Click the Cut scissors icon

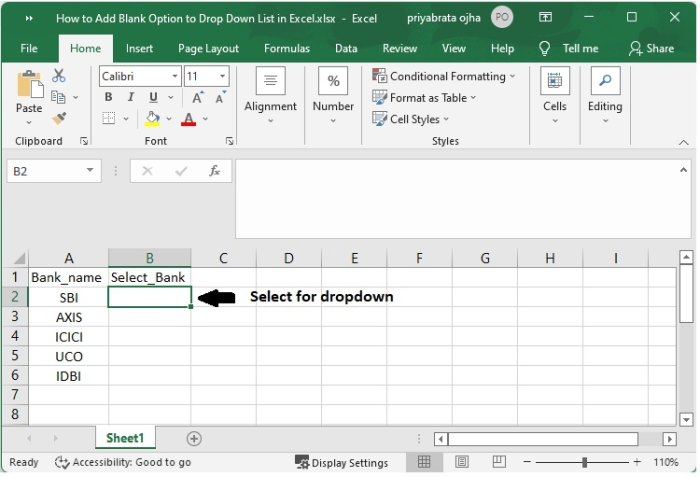(59, 76)
